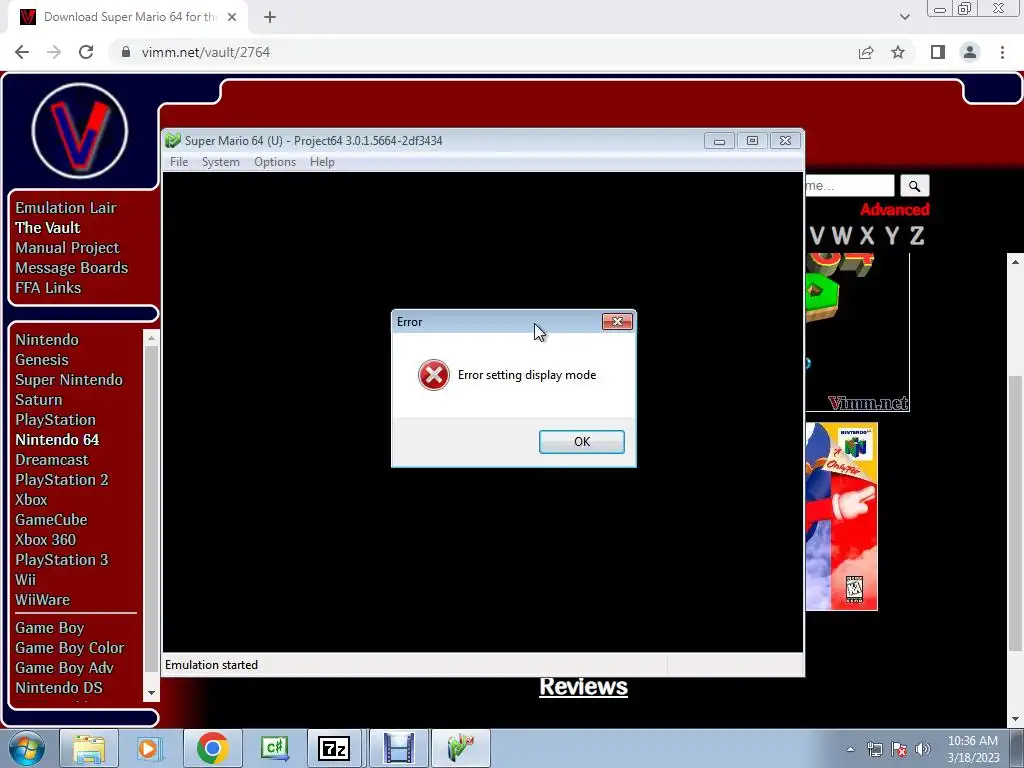This screenshot has width=1024, height=768.
Task: Switch to Chrome in the taskbar
Action: pyautogui.click(x=213, y=748)
